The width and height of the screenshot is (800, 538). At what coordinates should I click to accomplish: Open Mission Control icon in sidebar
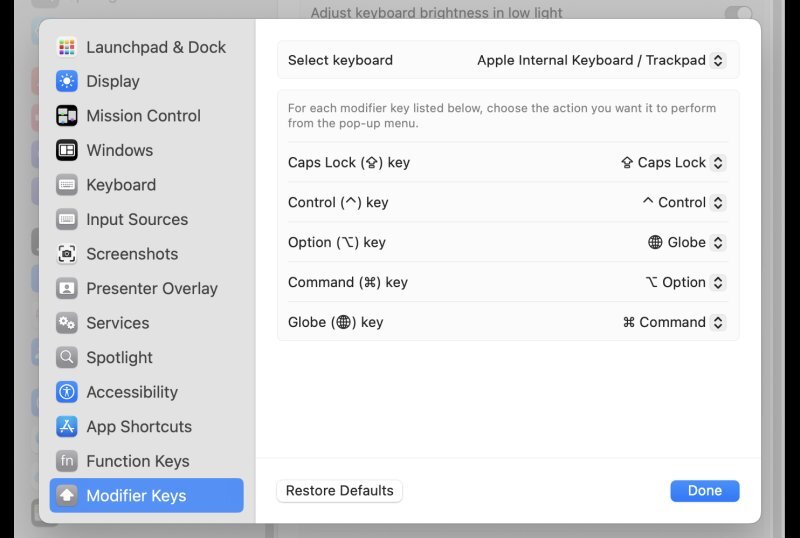[67, 116]
